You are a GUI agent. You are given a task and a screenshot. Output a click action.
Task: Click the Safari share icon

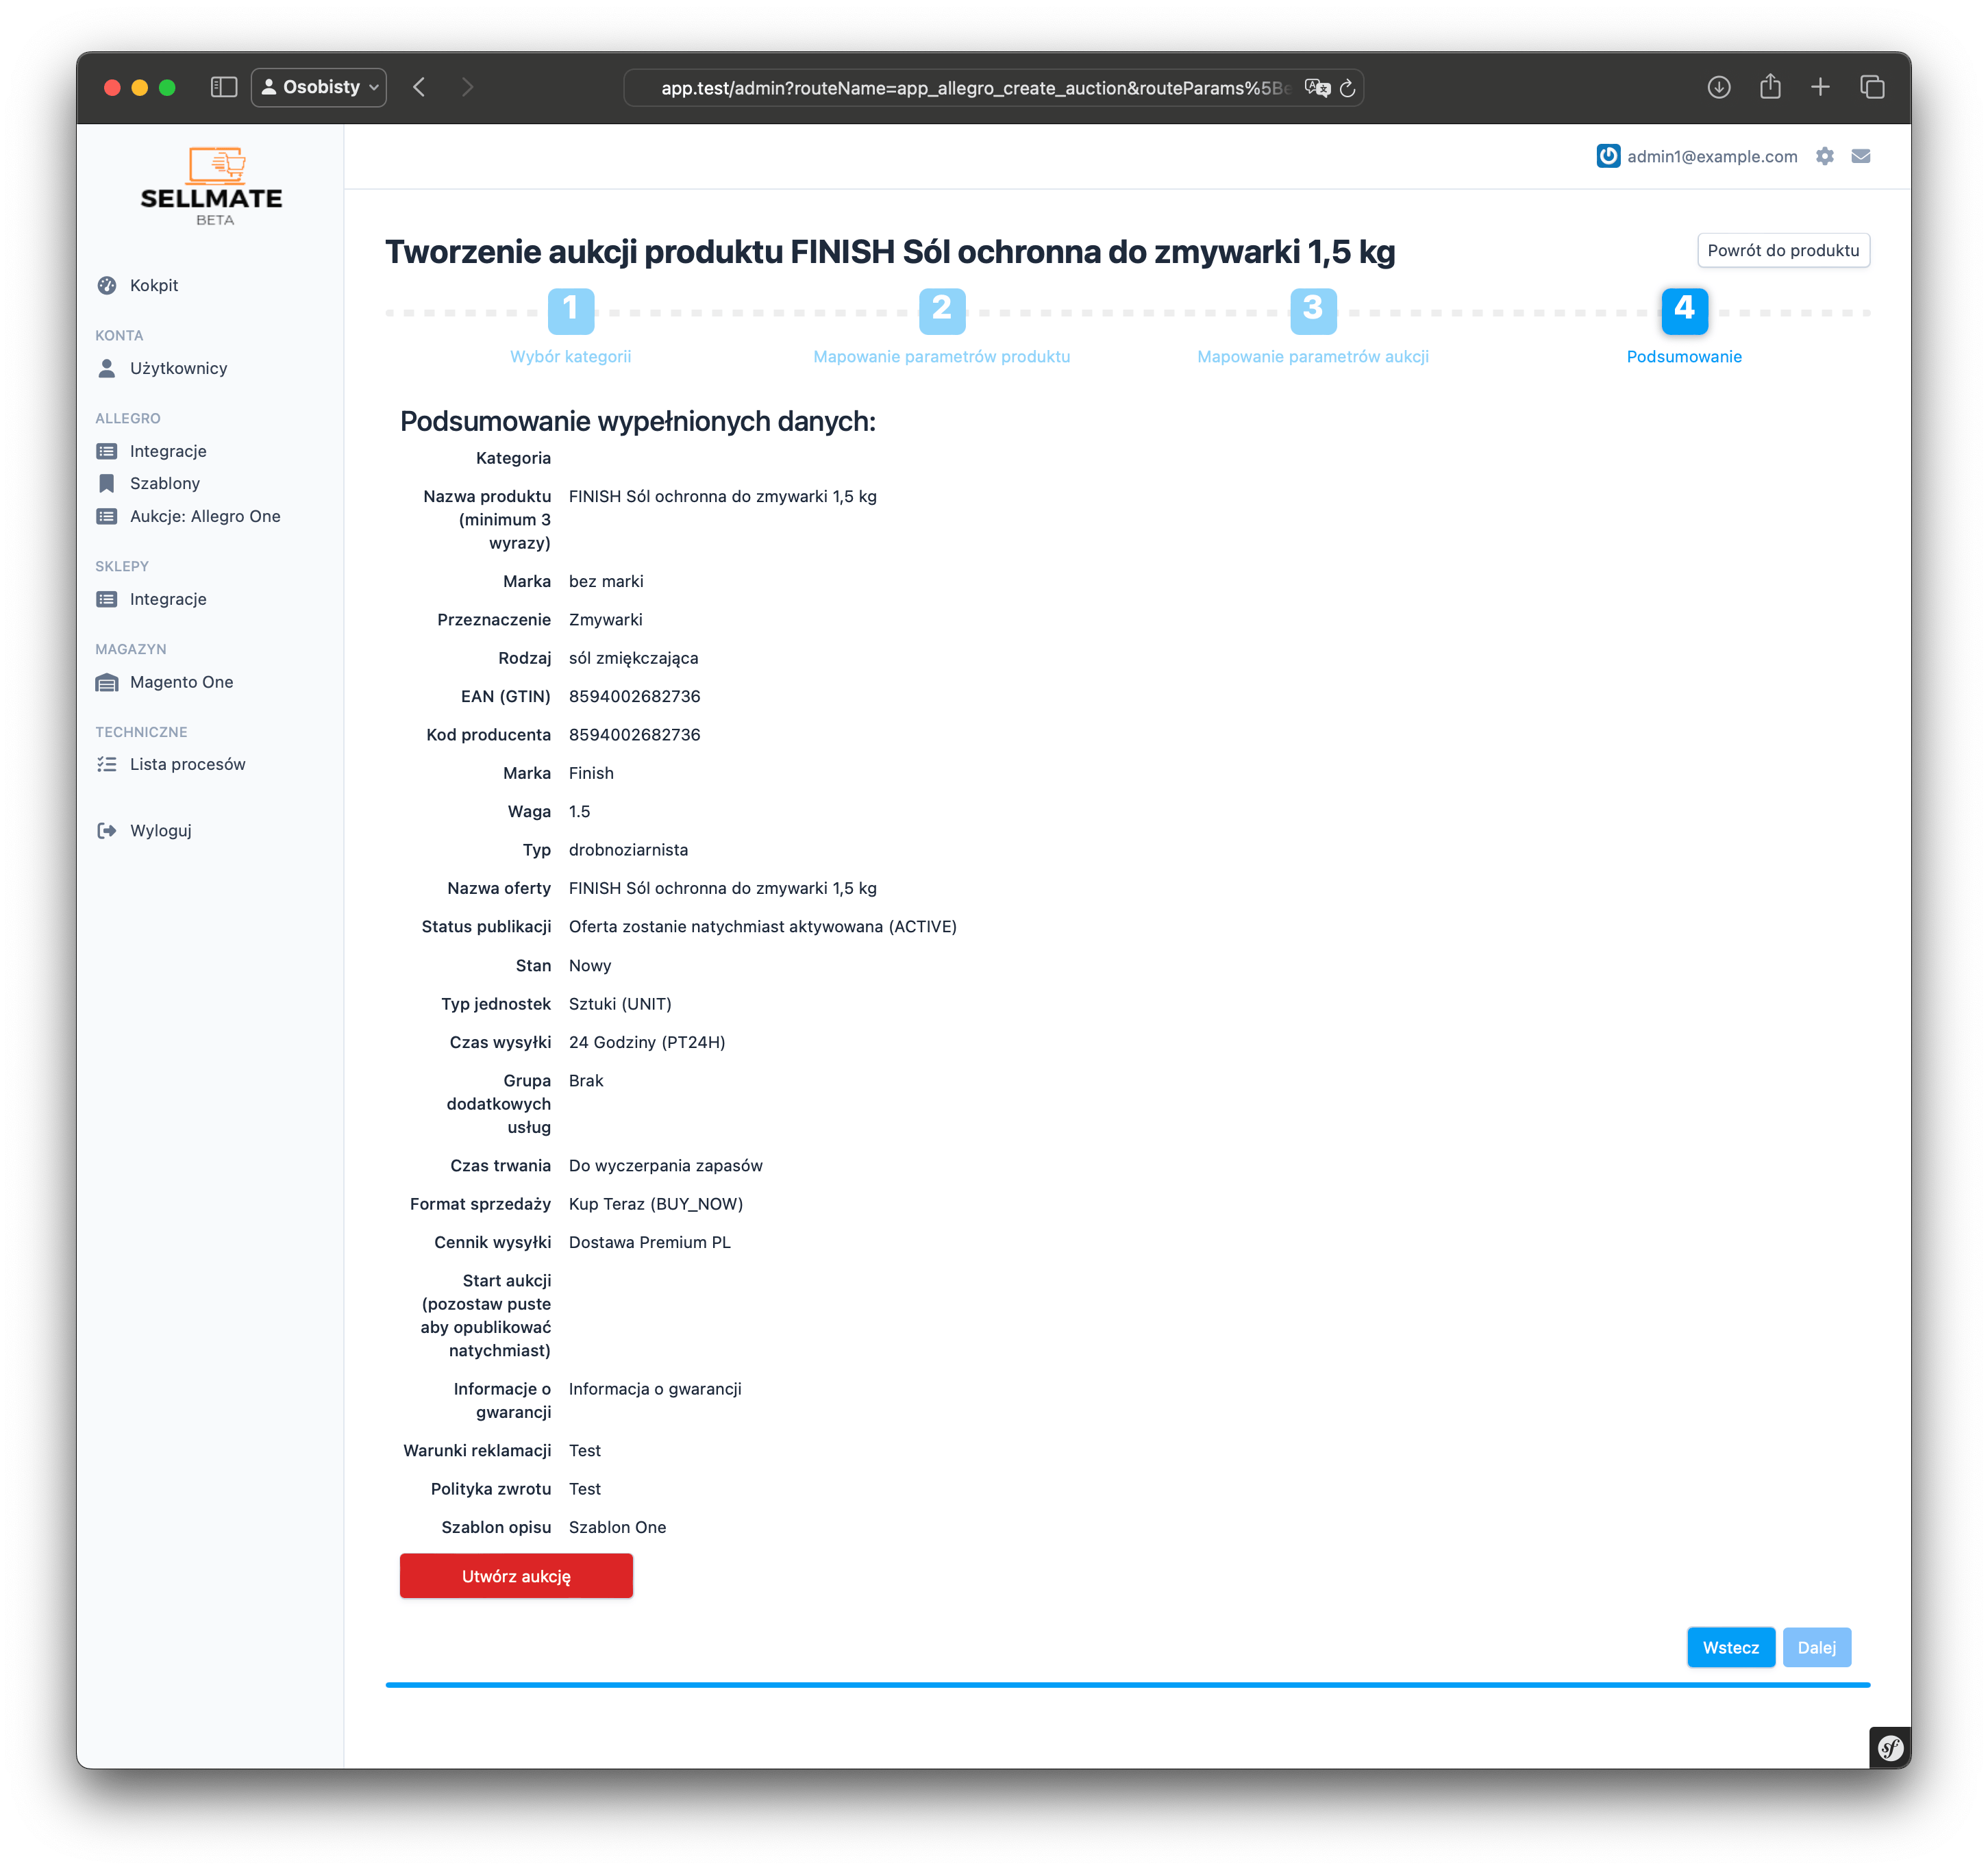tap(1770, 87)
